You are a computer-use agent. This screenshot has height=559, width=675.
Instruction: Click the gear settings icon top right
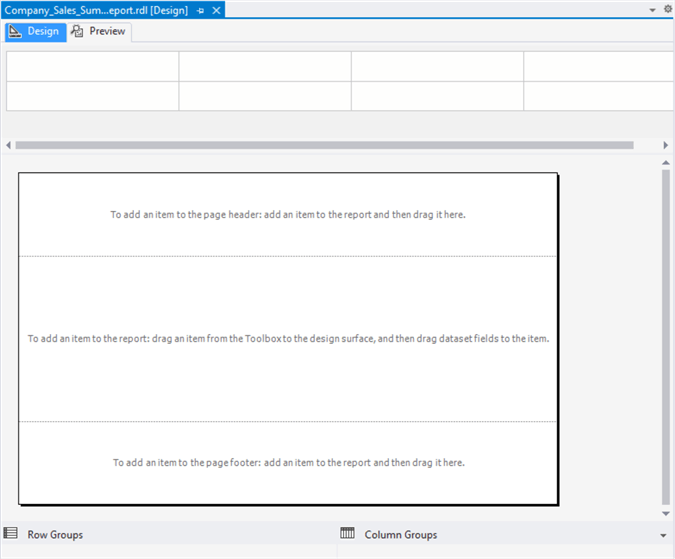(668, 9)
